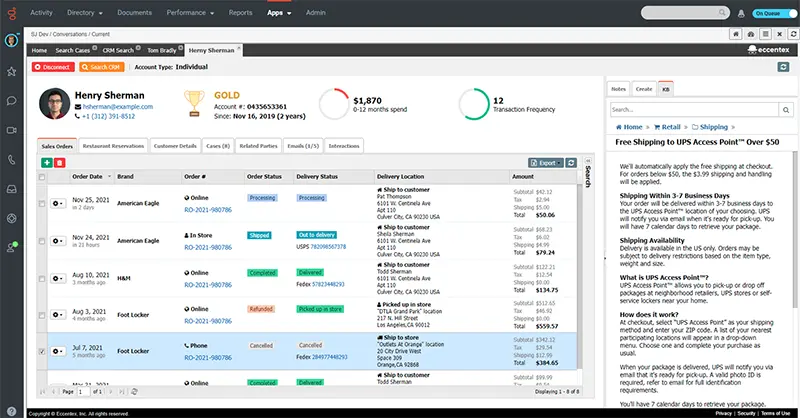Open the Notes tab in right panel
Viewport: 800px width, 418px height.
click(x=618, y=89)
